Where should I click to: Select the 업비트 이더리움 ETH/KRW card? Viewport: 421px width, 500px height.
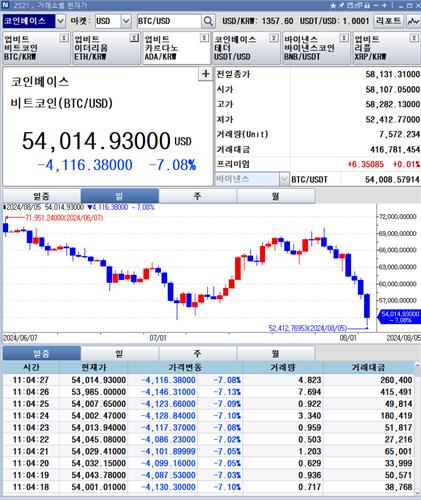coord(106,48)
